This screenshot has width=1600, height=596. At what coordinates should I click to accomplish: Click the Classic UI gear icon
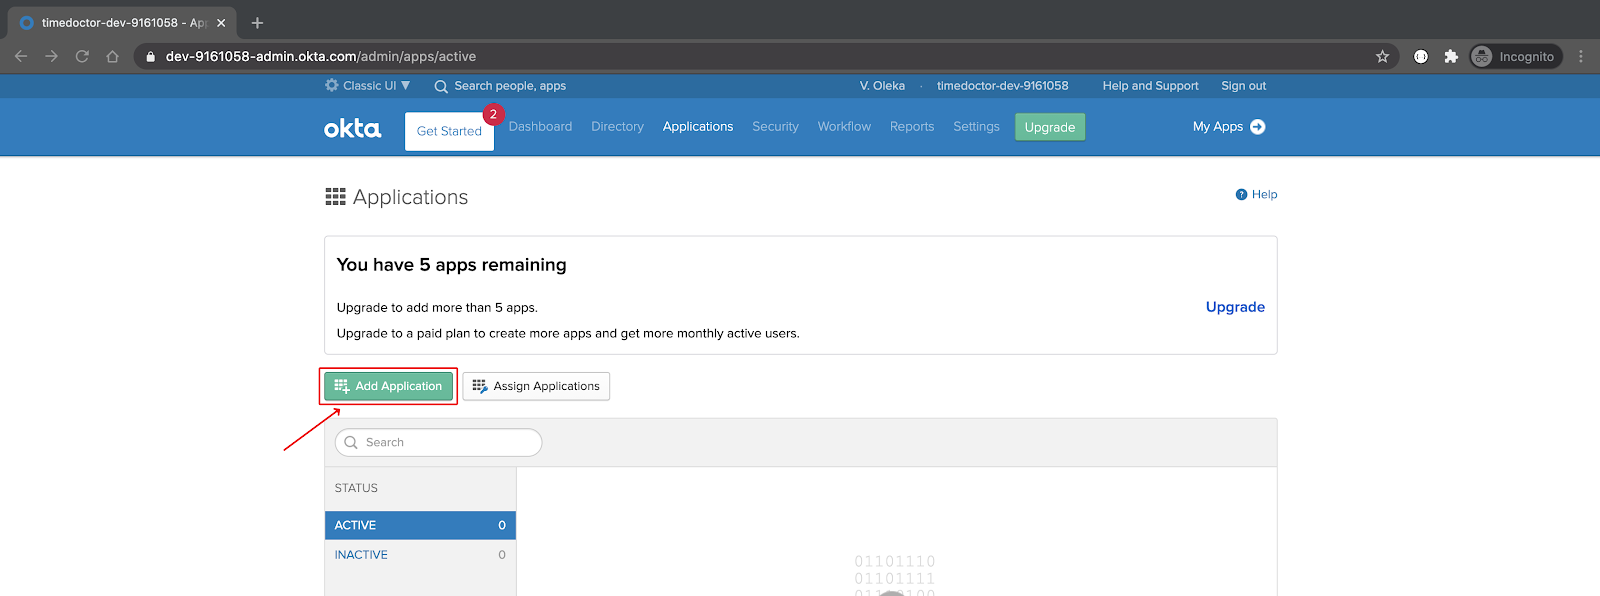(332, 86)
